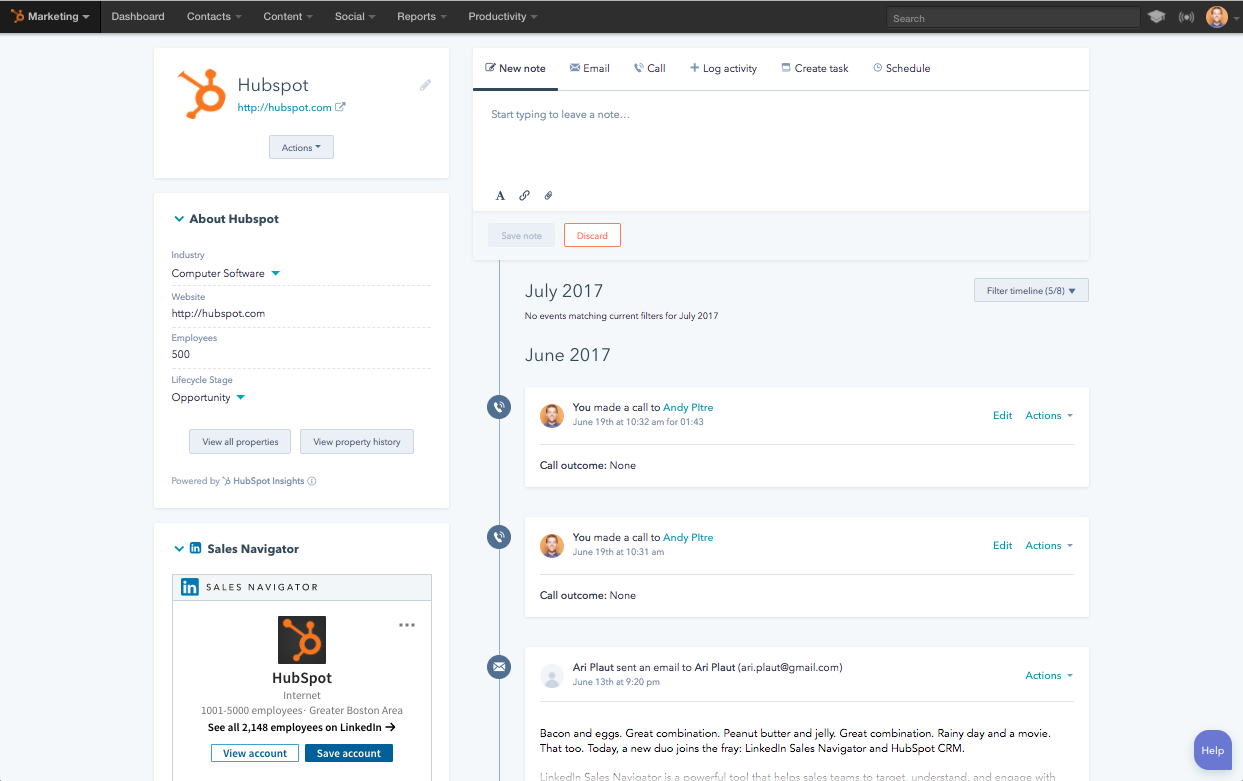Screen dimensions: 1243x781
Task: Open Actions dropdown on Ari Plaut email
Action: pos(1049,675)
